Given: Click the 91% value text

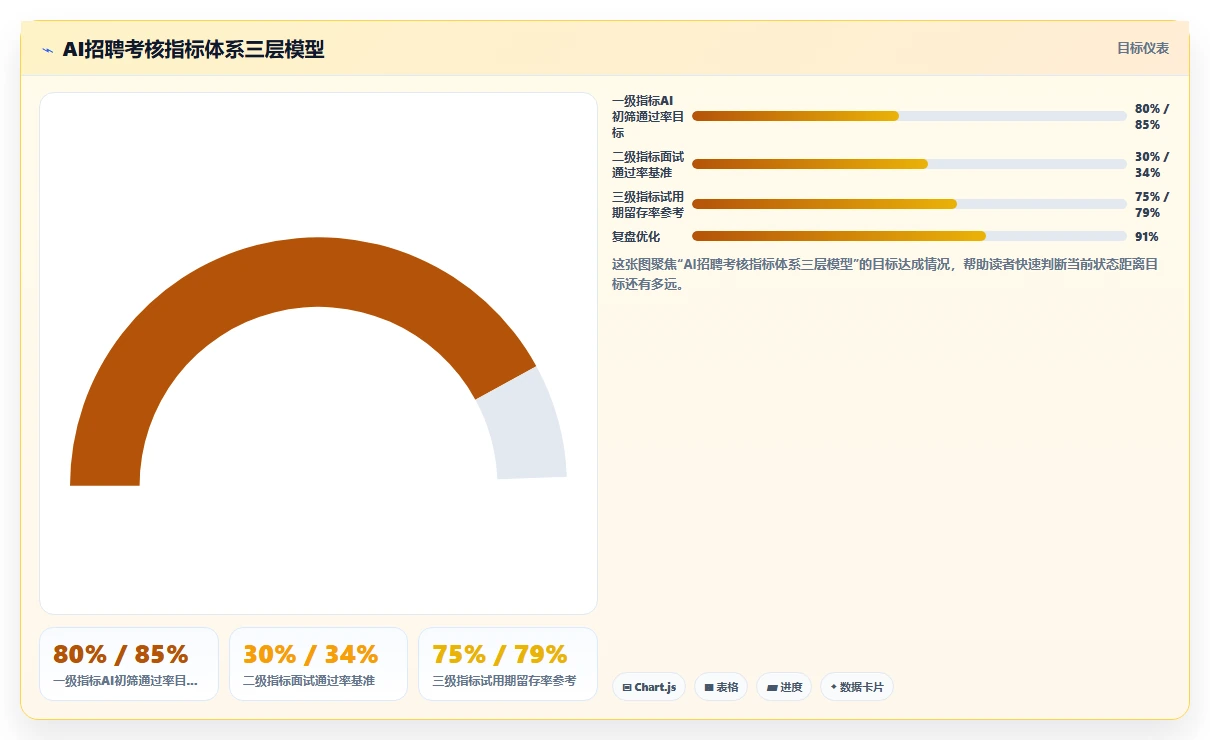Looking at the screenshot, I should [1147, 237].
